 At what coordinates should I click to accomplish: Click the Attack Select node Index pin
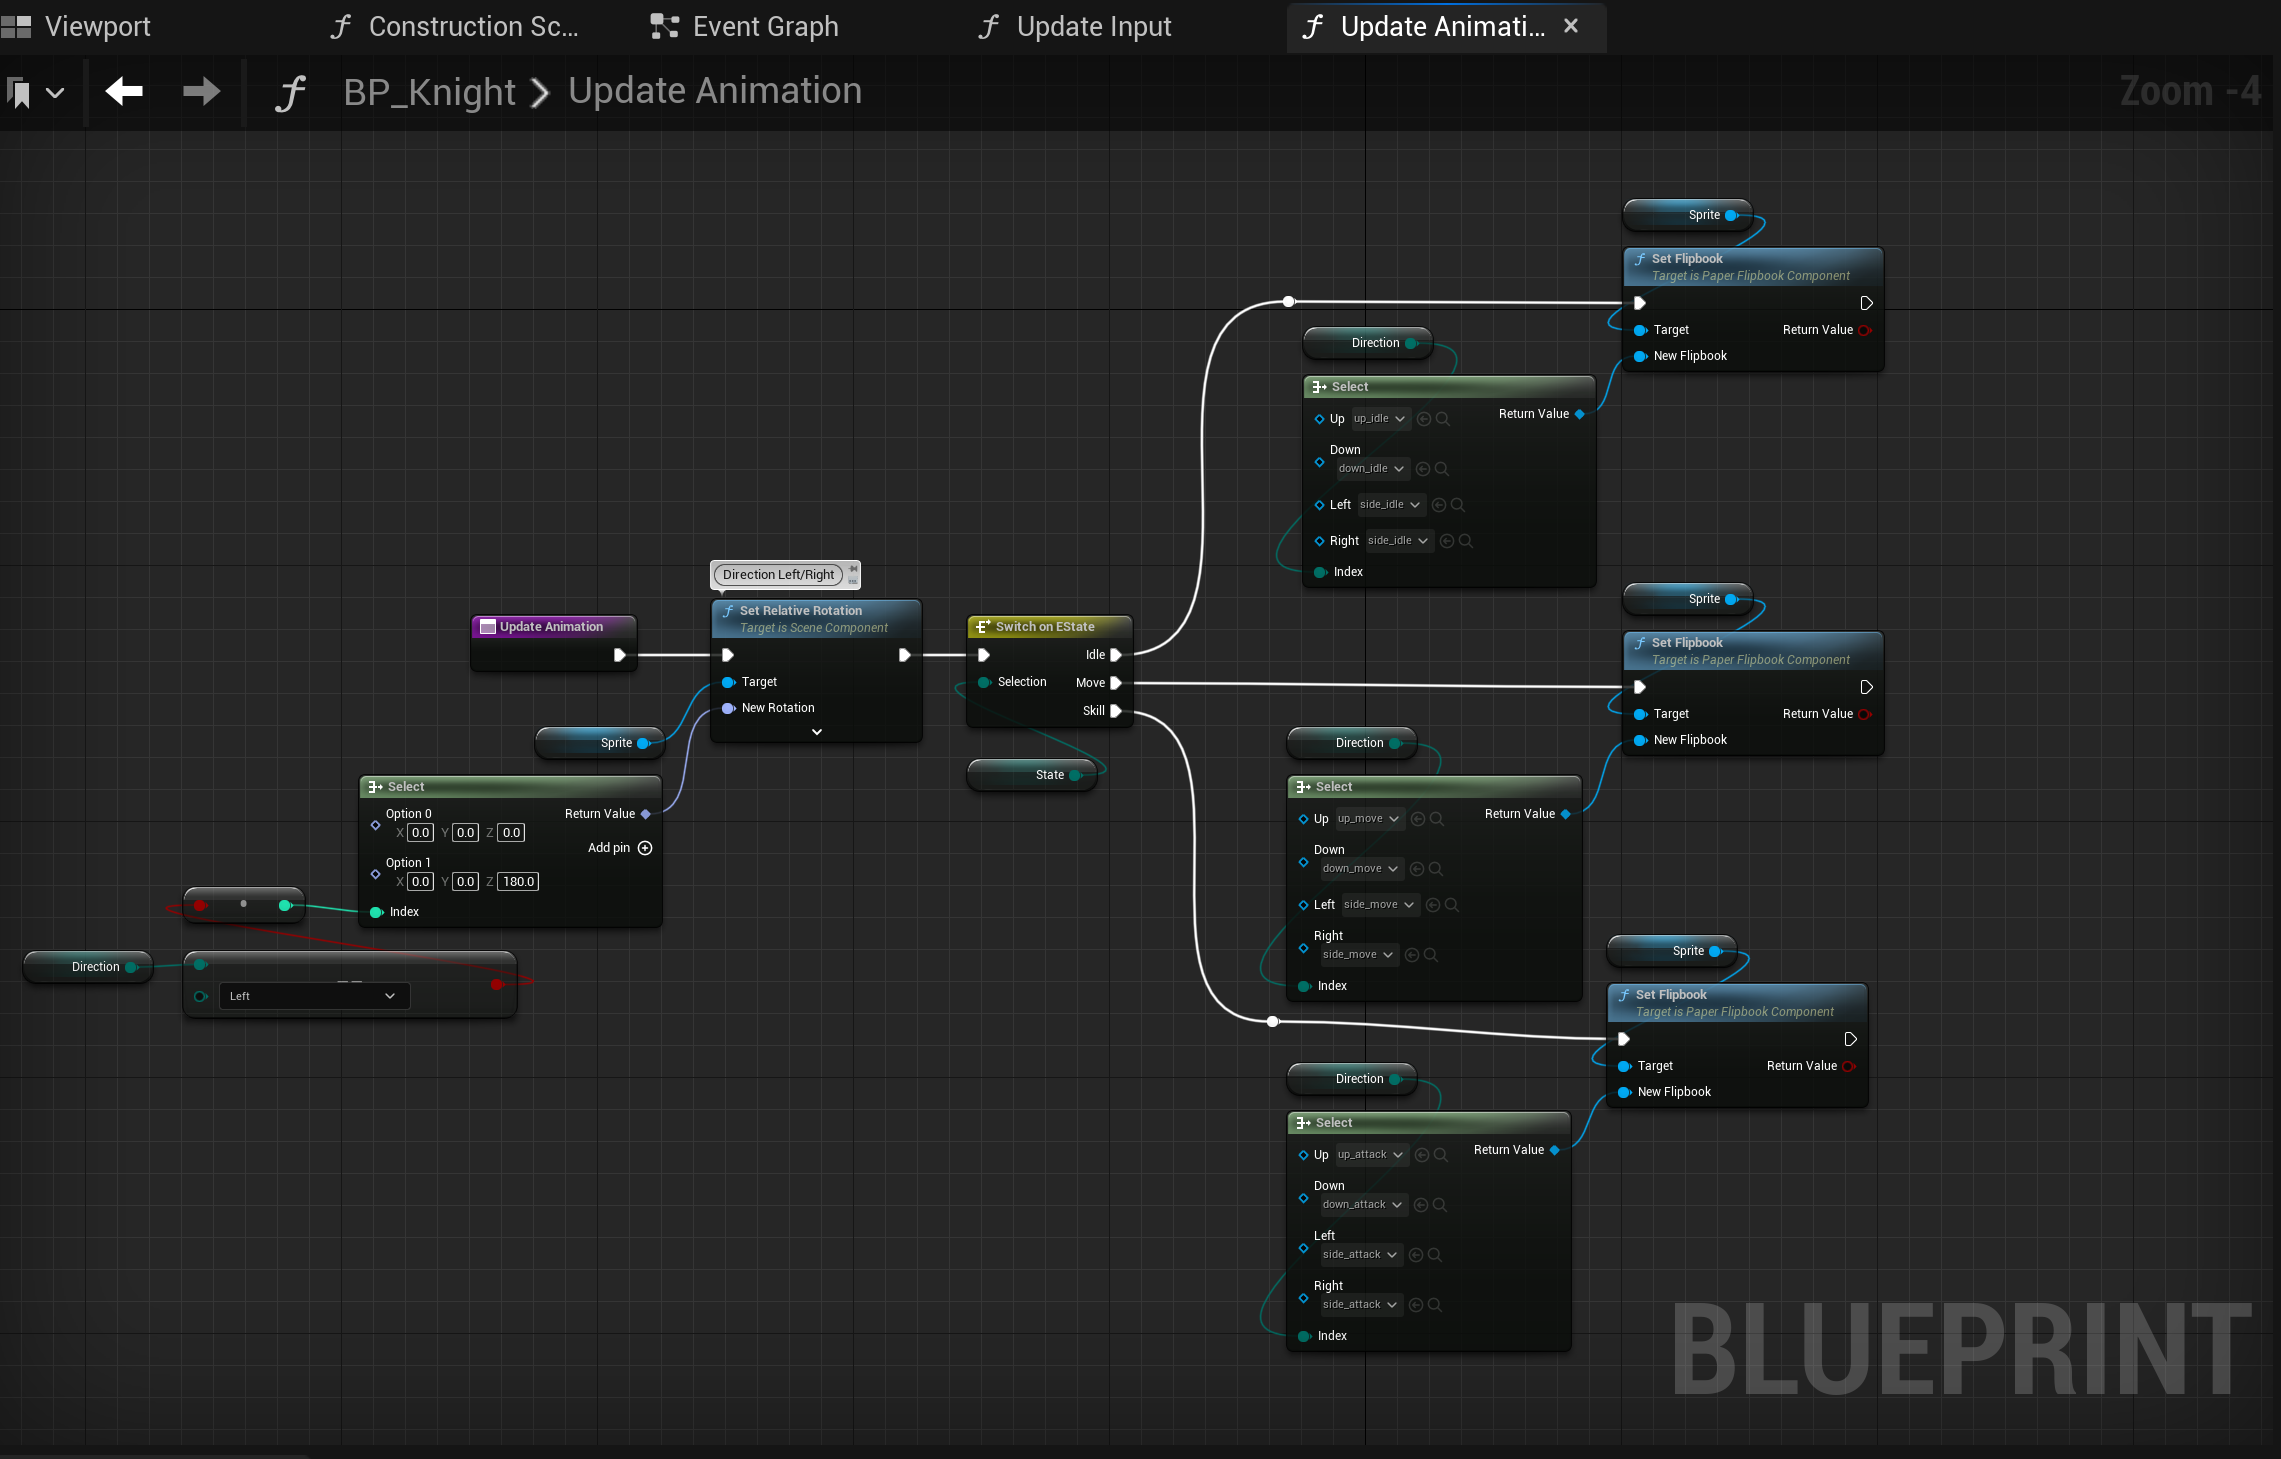1305,1336
